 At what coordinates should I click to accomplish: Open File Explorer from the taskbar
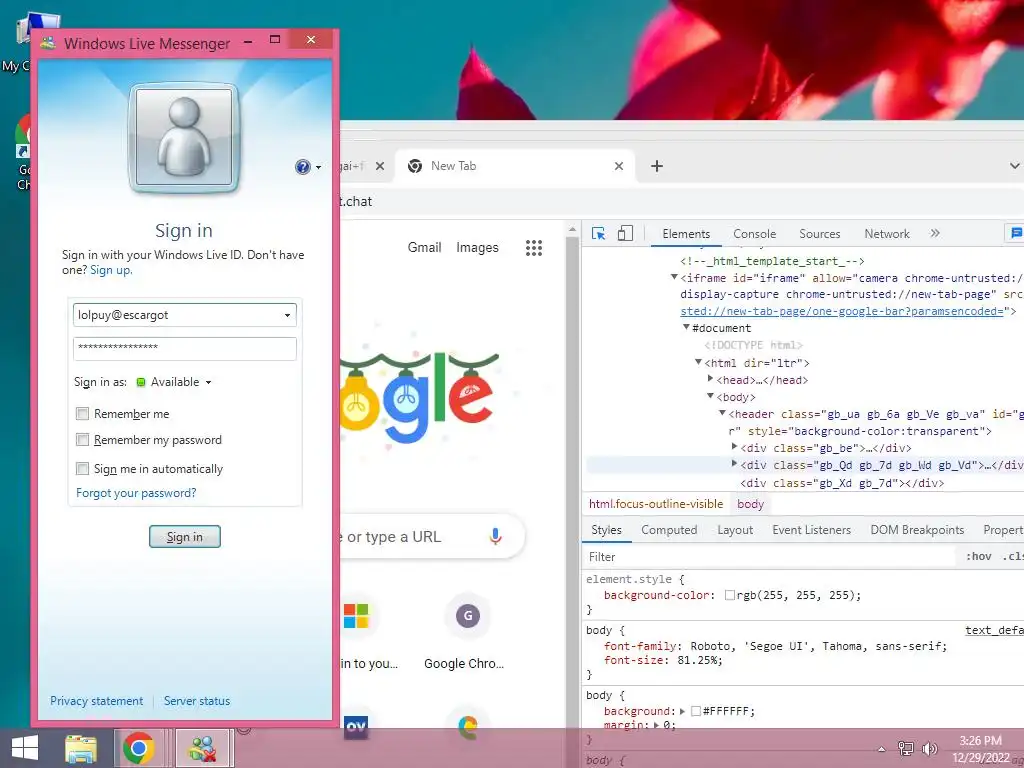coord(81,748)
